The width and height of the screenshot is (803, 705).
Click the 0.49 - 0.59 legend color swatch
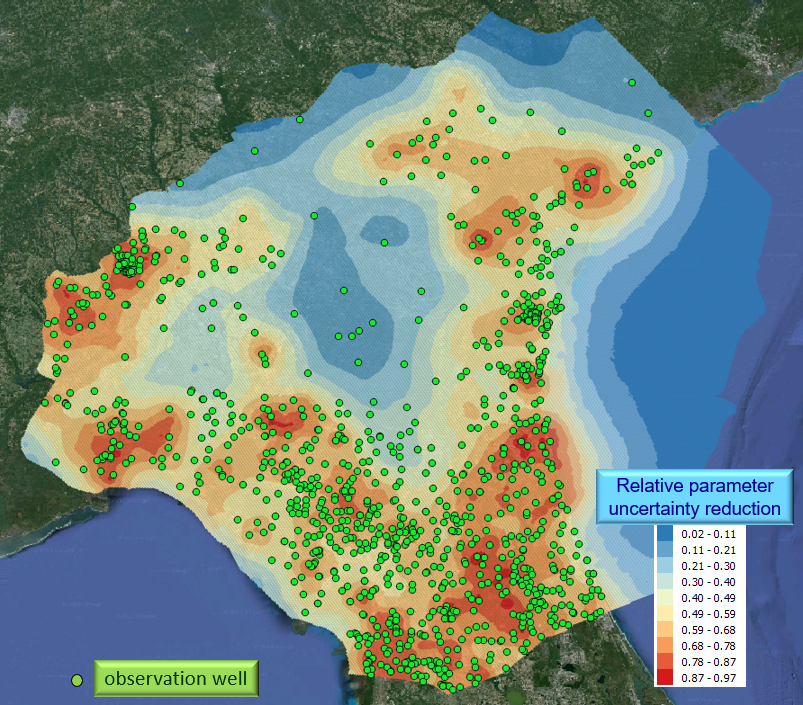(665, 614)
